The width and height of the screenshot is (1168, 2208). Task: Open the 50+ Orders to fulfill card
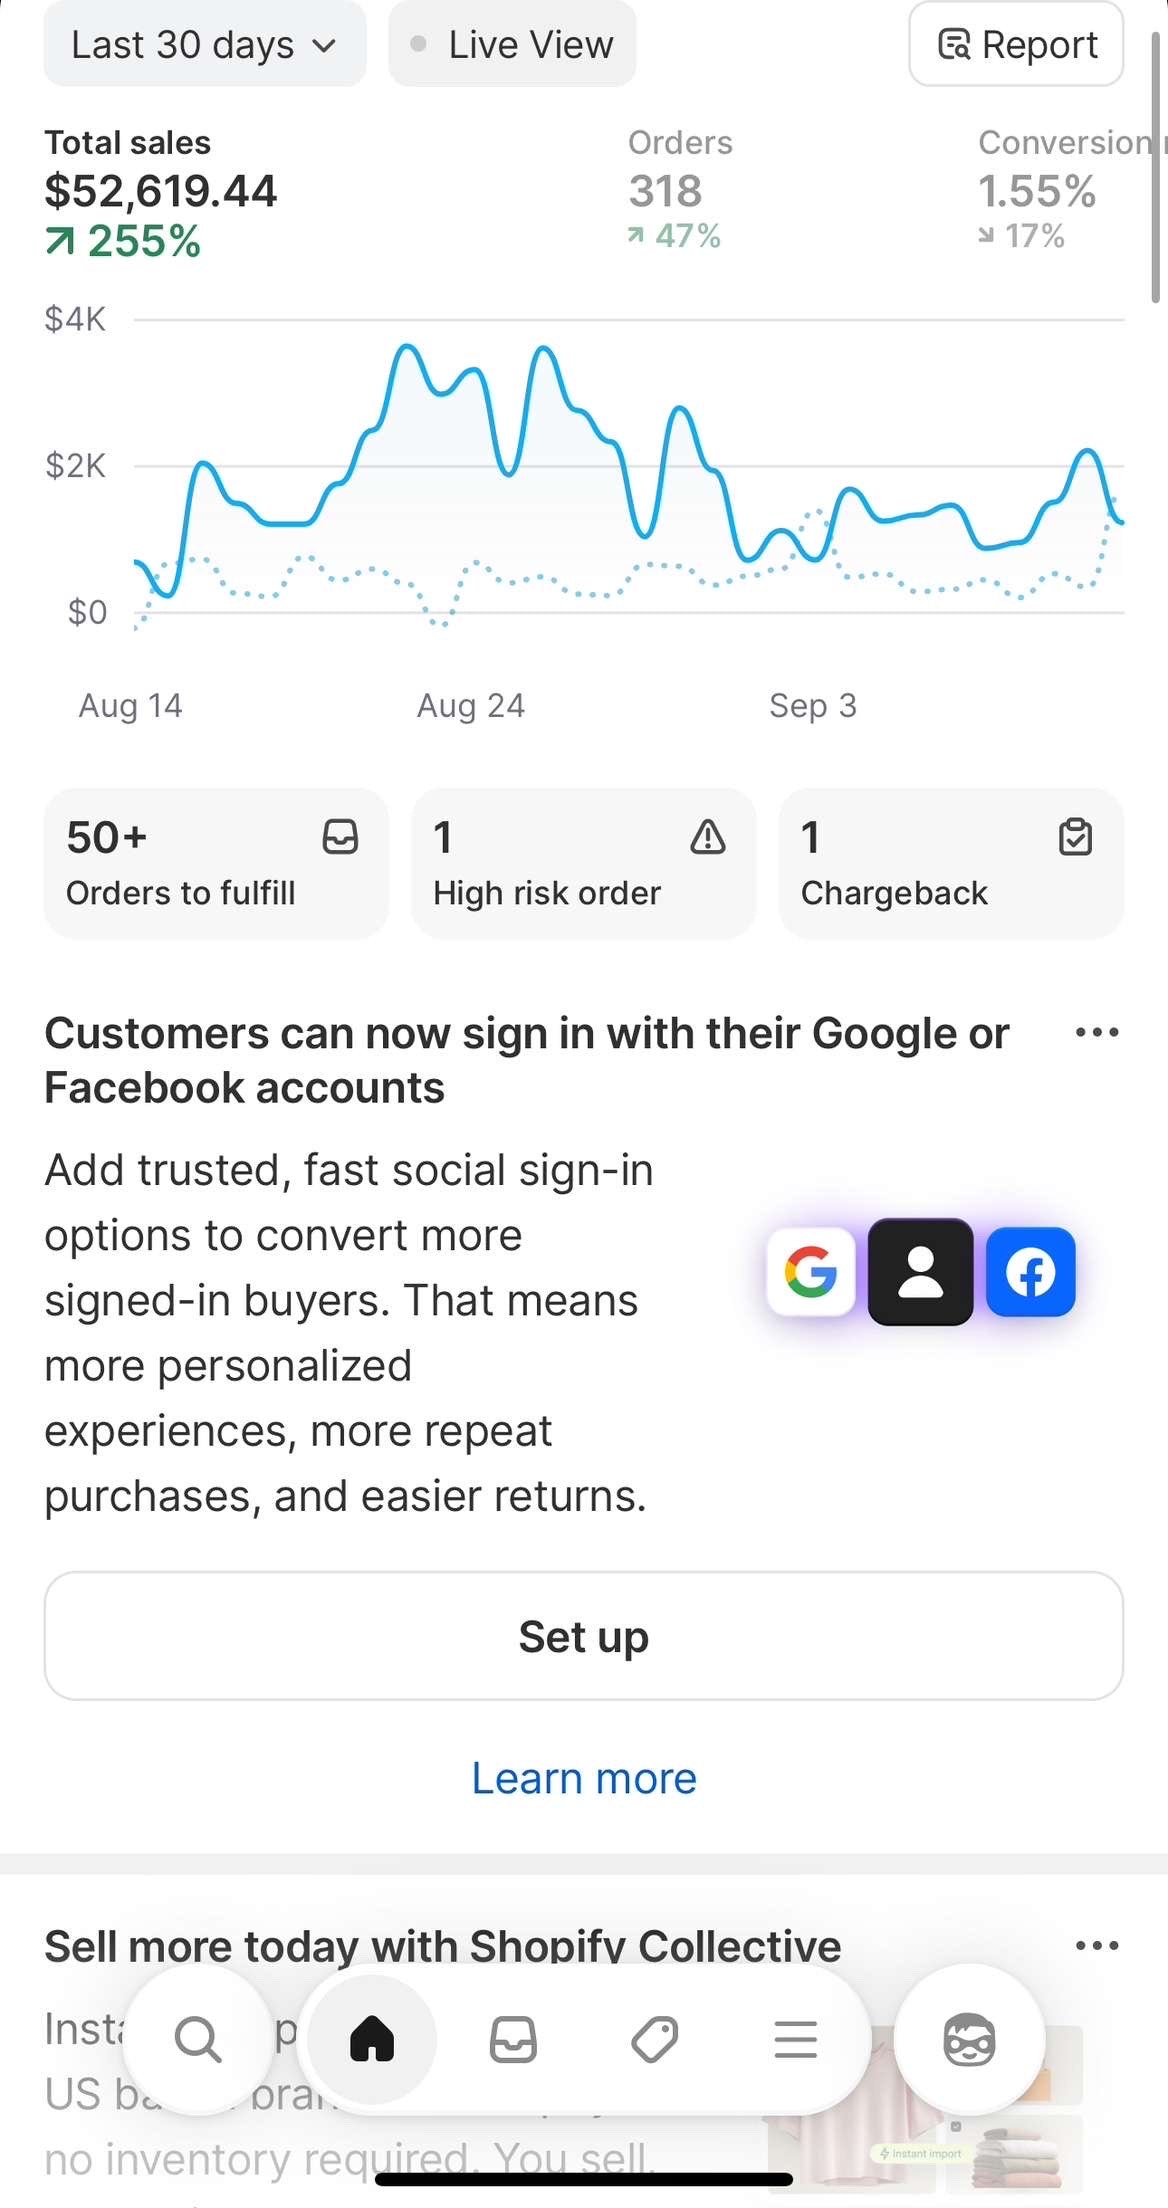coord(216,864)
